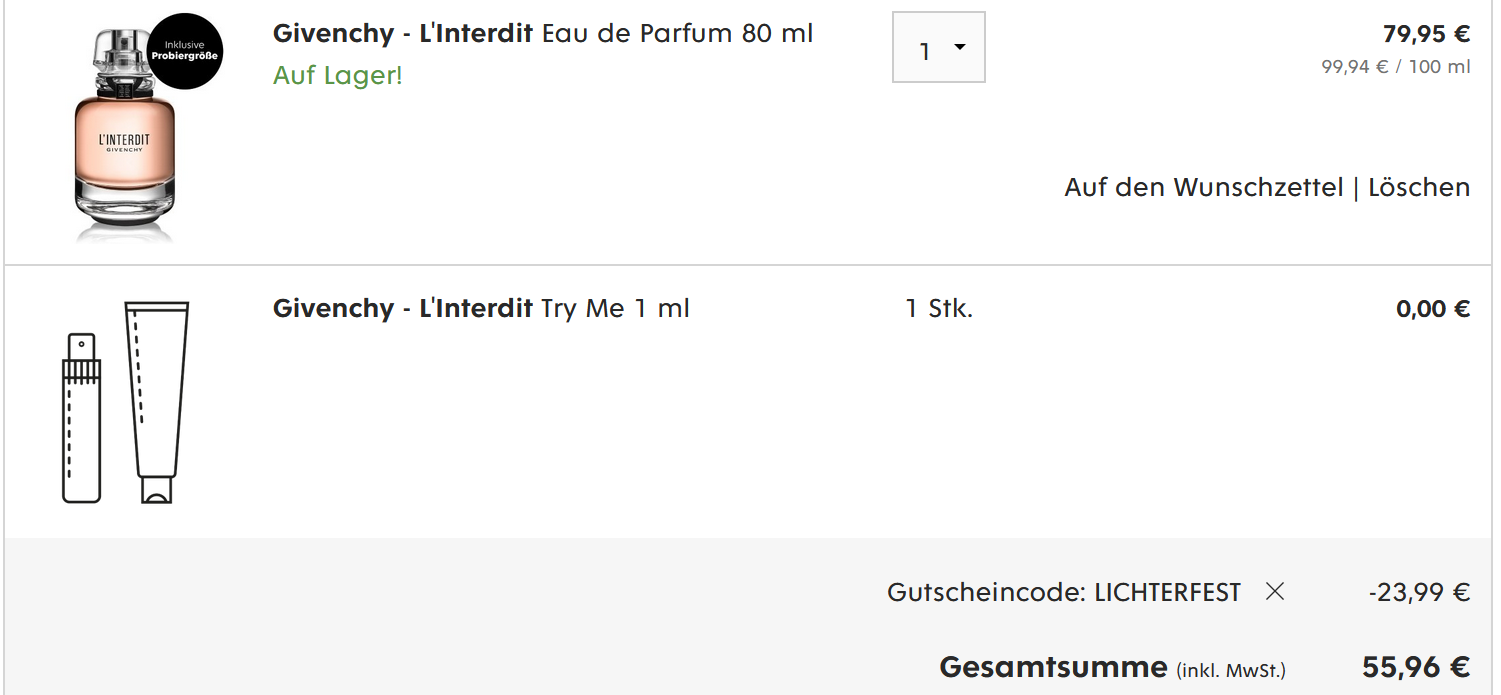Click the quantity dropdown arrow
Image resolution: width=1501 pixels, height=695 pixels.
[x=960, y=48]
